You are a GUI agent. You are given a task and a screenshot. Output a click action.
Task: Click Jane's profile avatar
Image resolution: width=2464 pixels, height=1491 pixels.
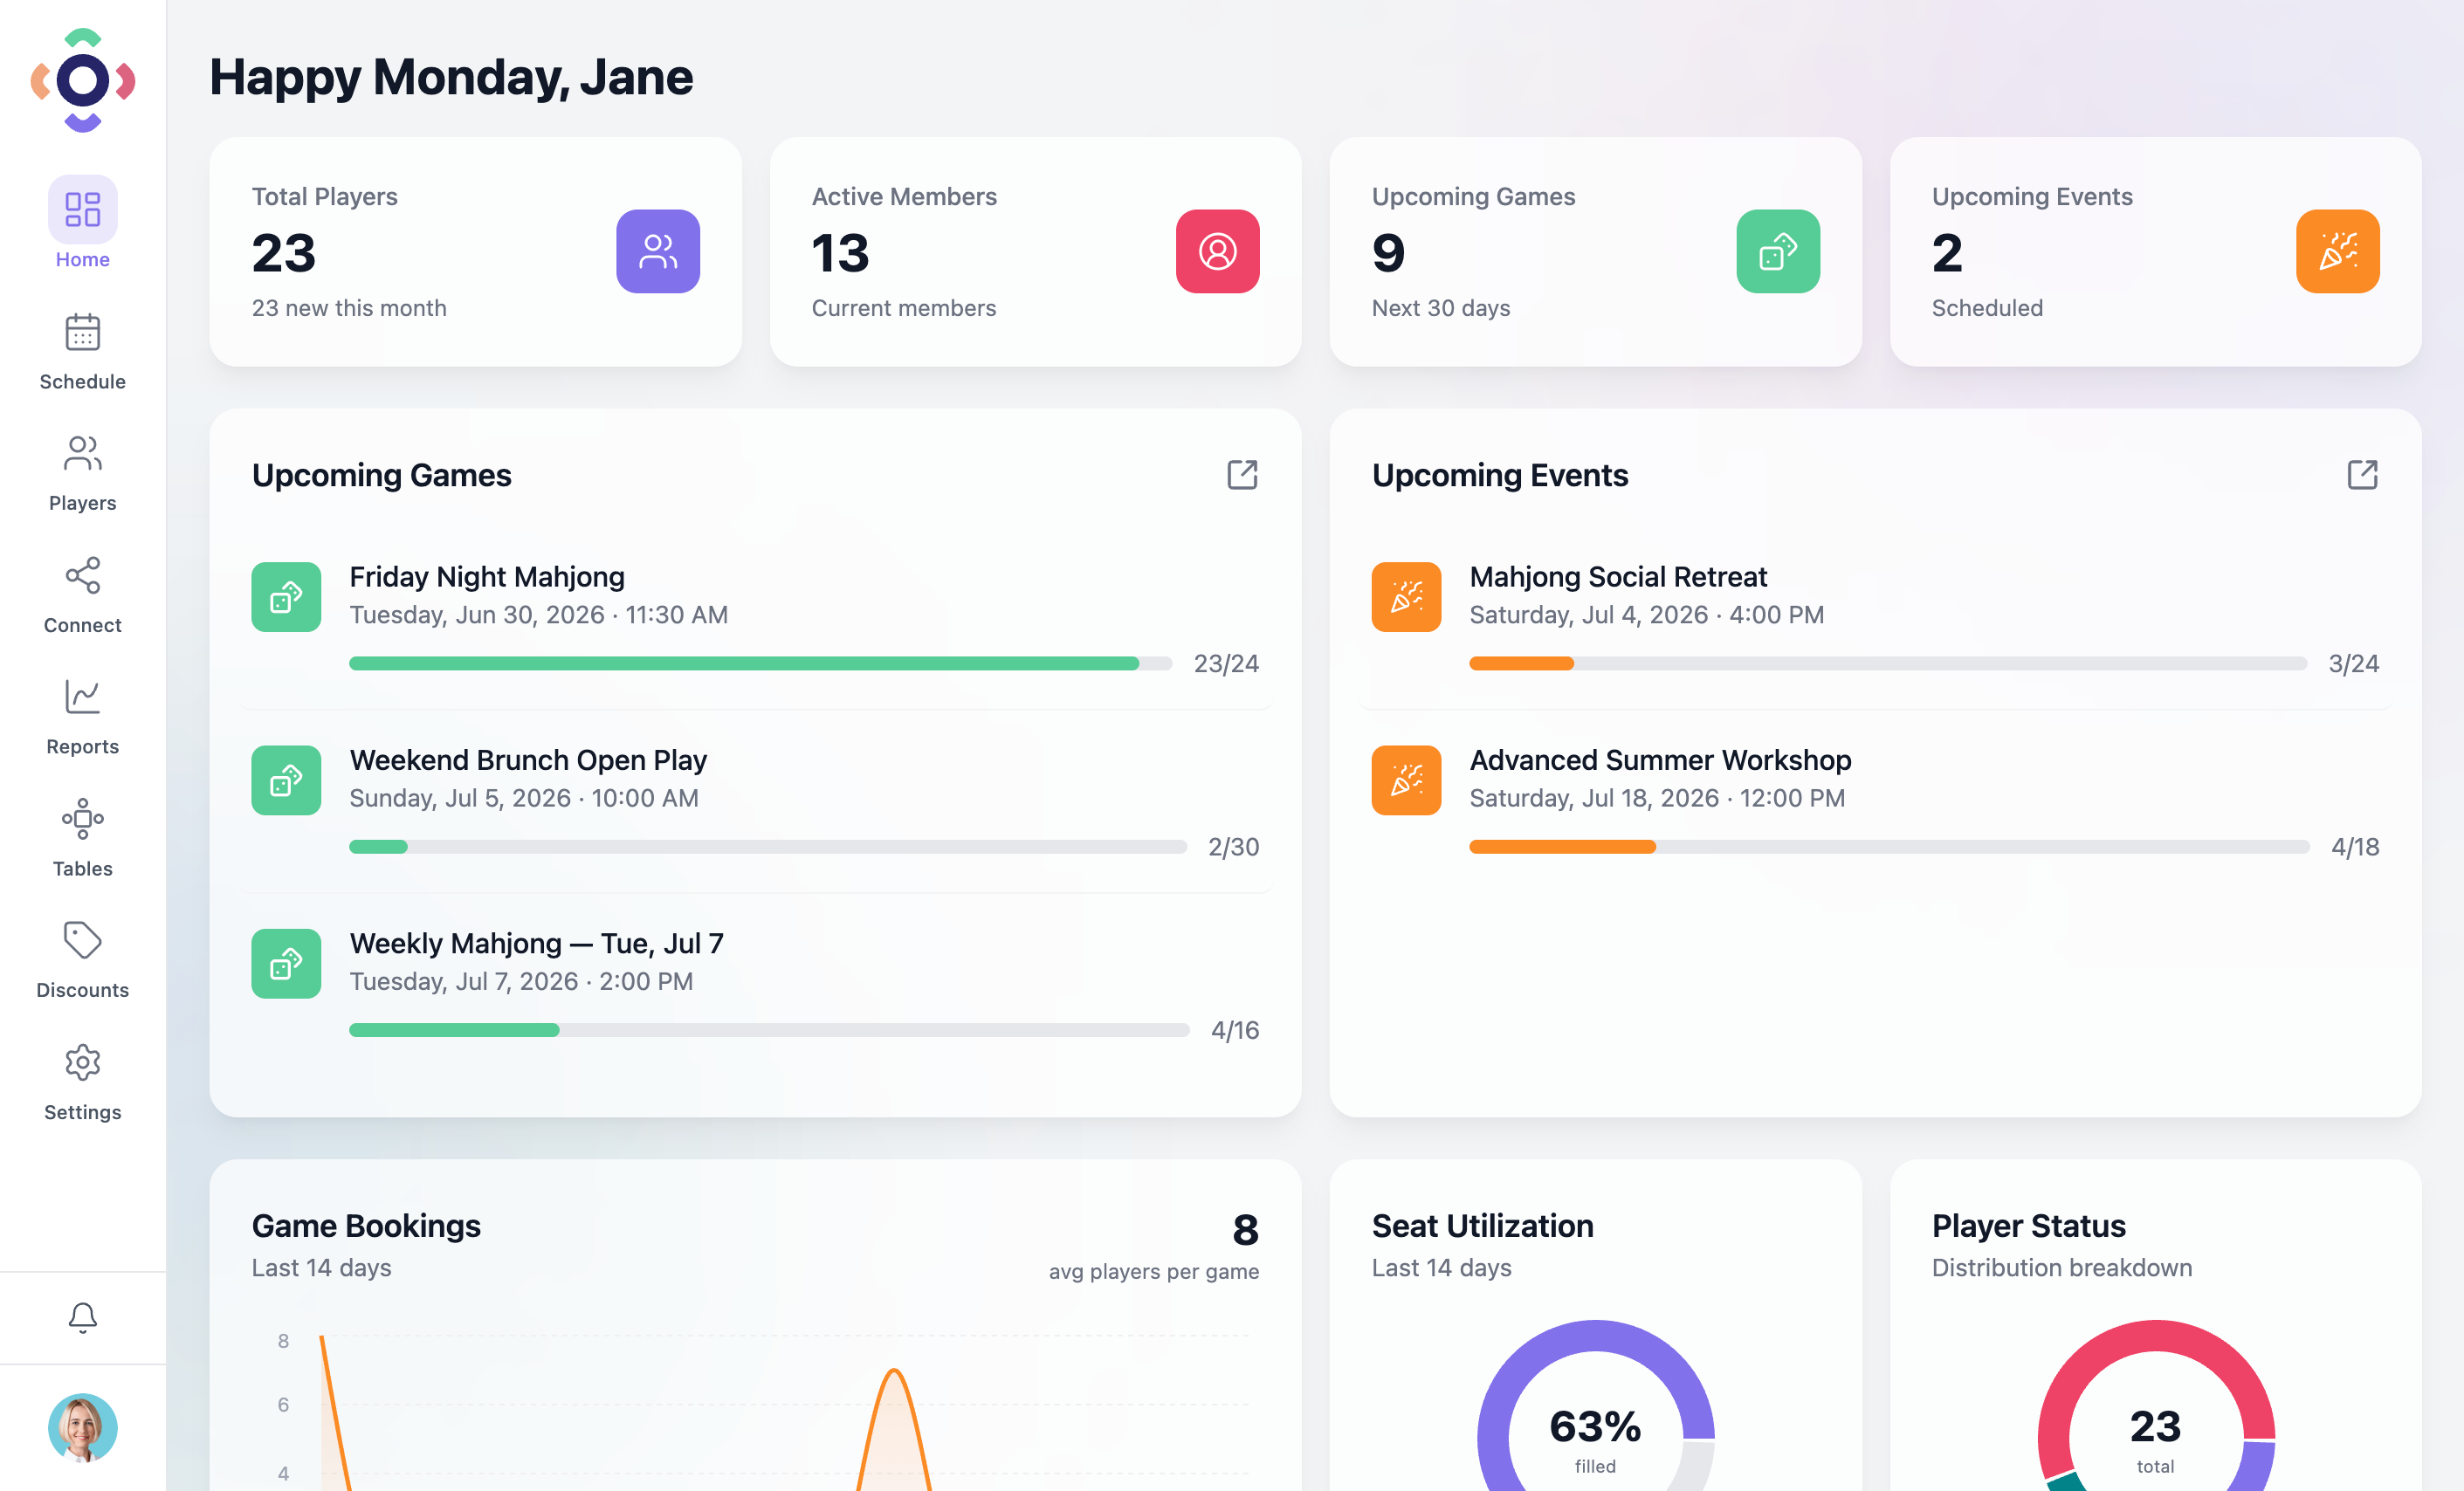tap(83, 1428)
